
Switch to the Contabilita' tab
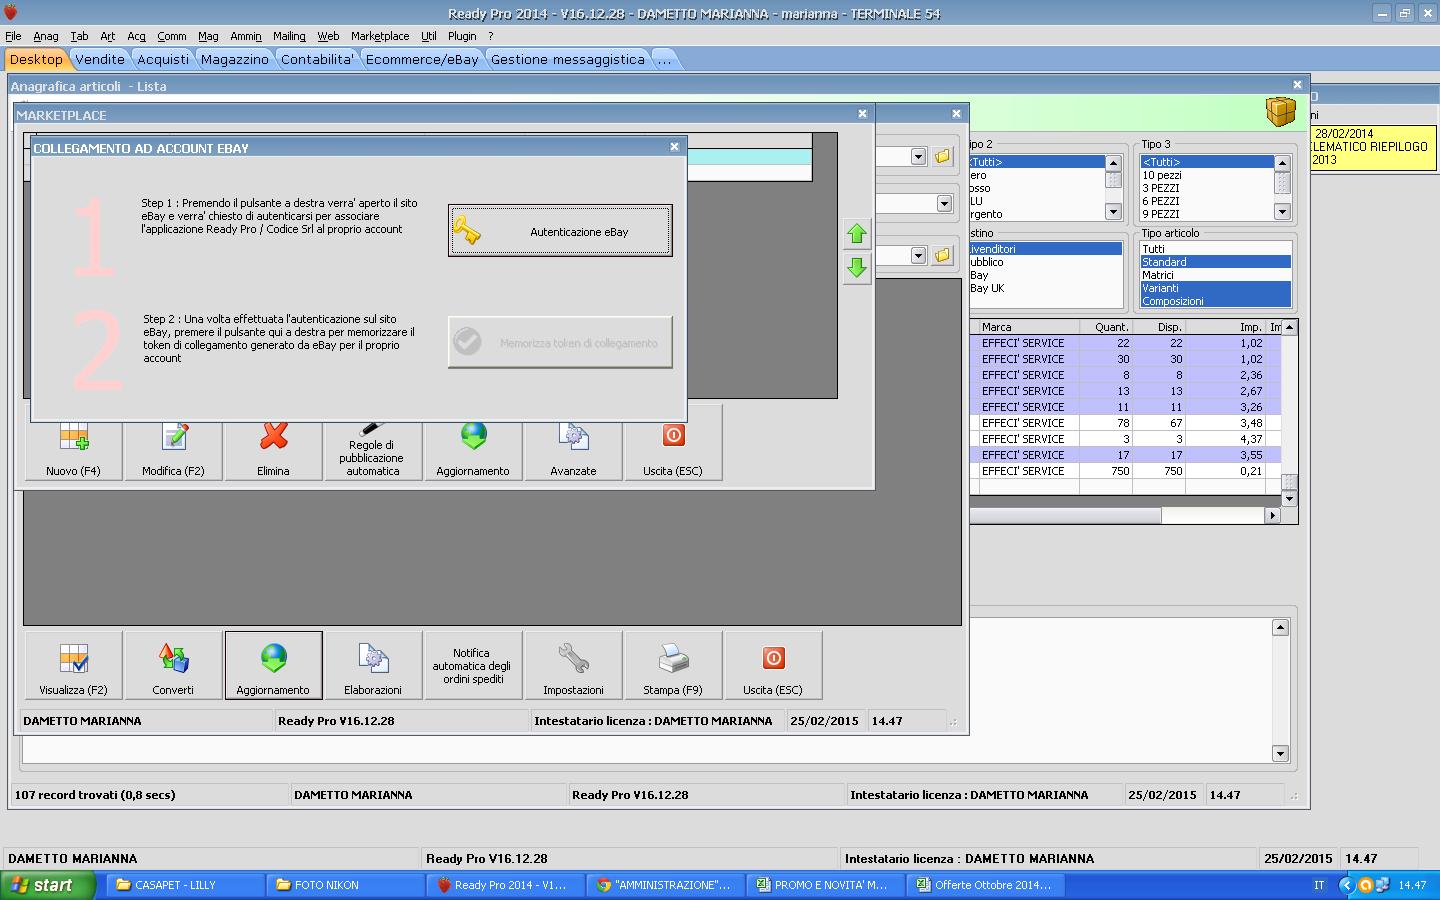(317, 59)
